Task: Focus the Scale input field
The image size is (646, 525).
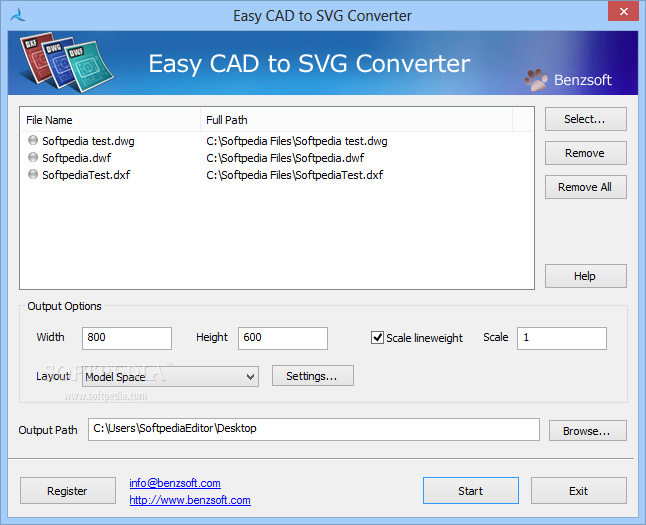Action: 562,338
